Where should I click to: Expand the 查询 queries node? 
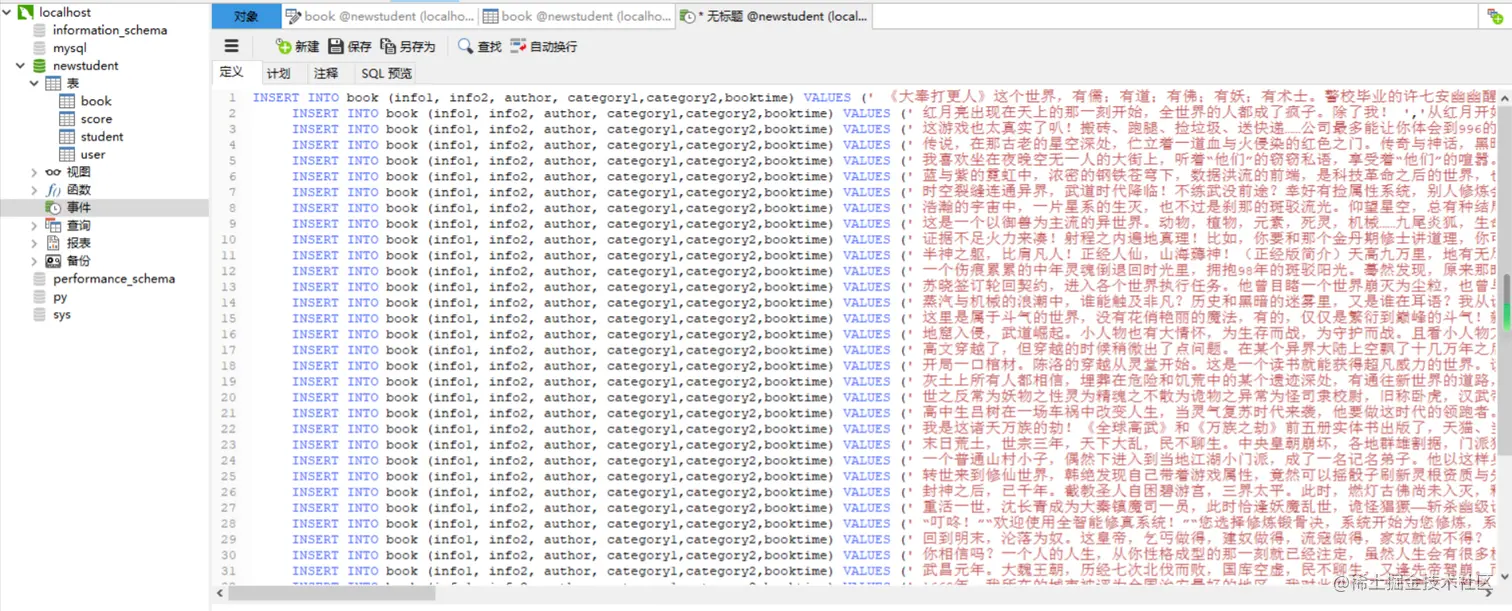(x=34, y=226)
